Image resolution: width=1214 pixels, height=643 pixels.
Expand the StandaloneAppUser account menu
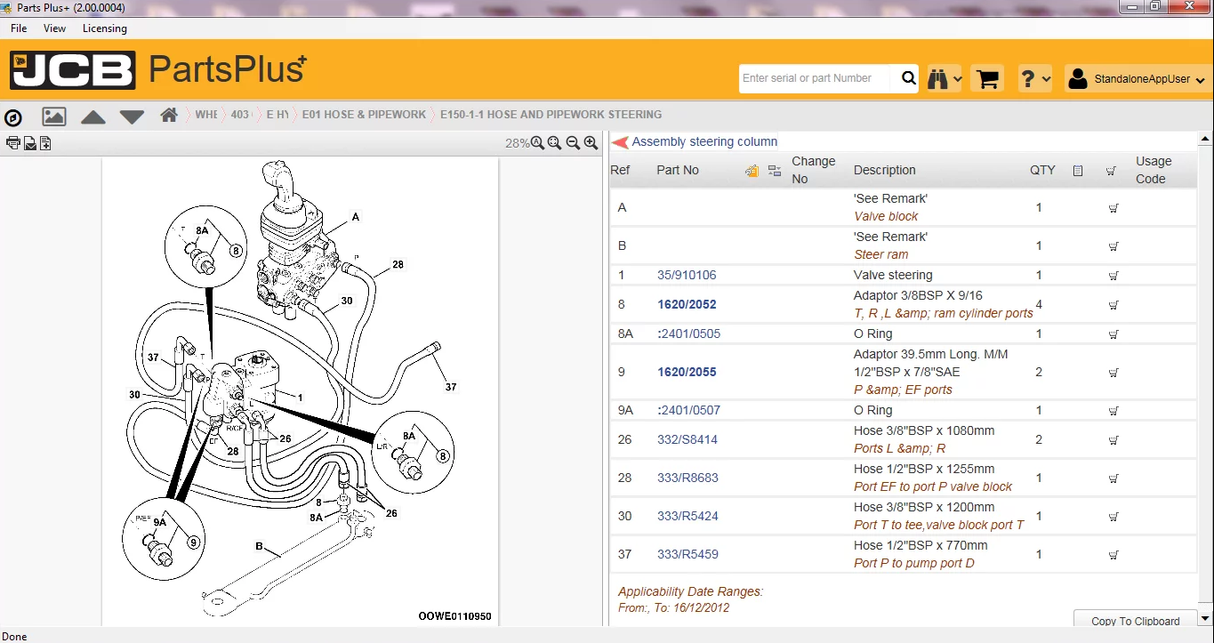[x=1135, y=78]
